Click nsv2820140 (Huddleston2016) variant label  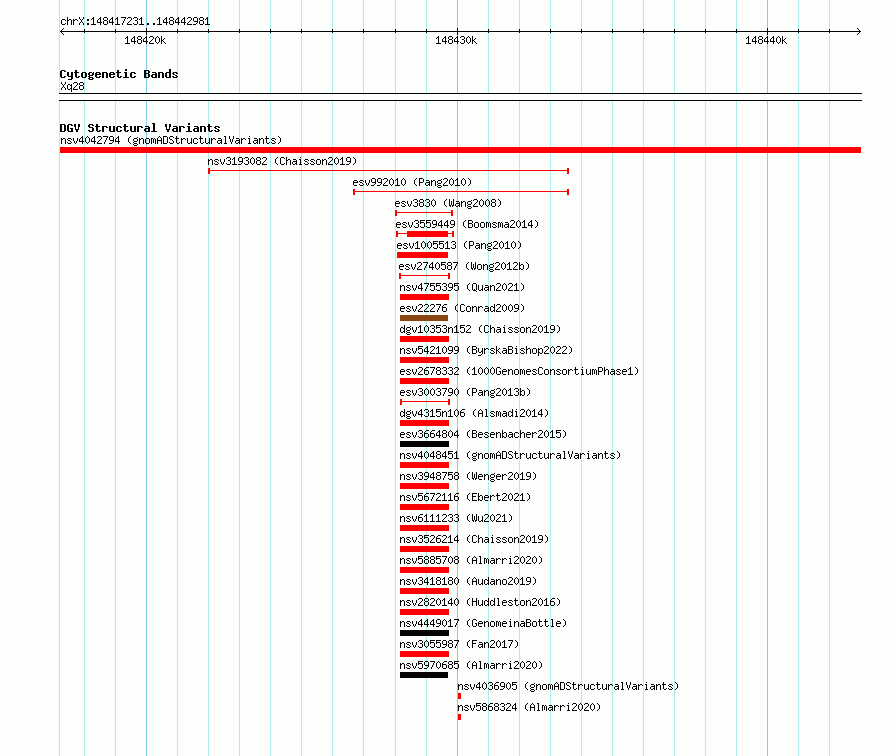pyautogui.click(x=480, y=602)
